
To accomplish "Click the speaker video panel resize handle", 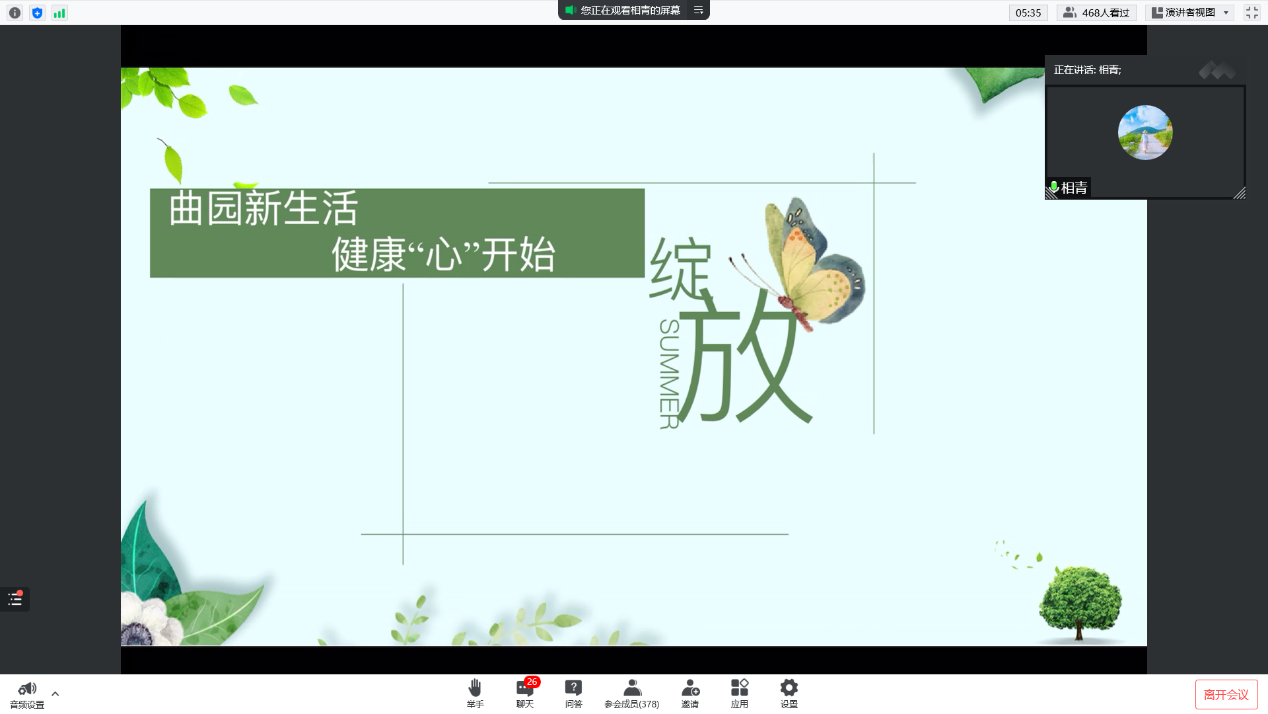I will 1239,193.
